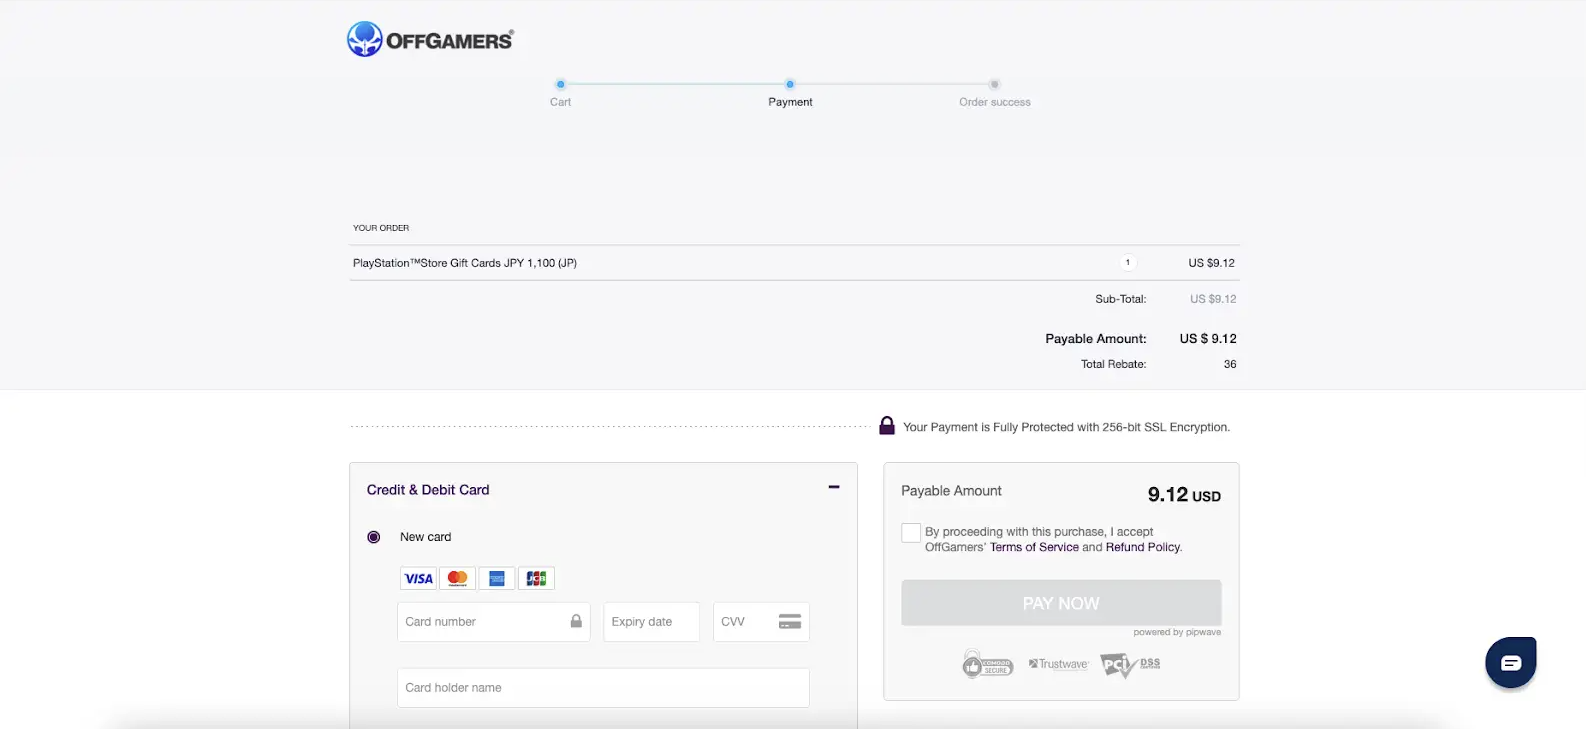Collapse the Credit & Debit Card section
This screenshot has width=1586, height=729.
pyautogui.click(x=834, y=487)
